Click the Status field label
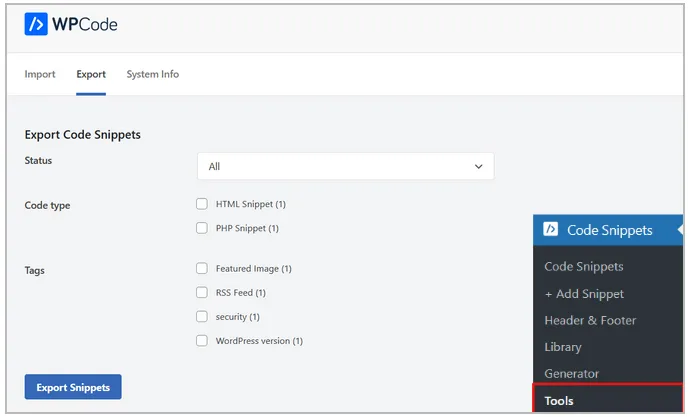 (38, 161)
